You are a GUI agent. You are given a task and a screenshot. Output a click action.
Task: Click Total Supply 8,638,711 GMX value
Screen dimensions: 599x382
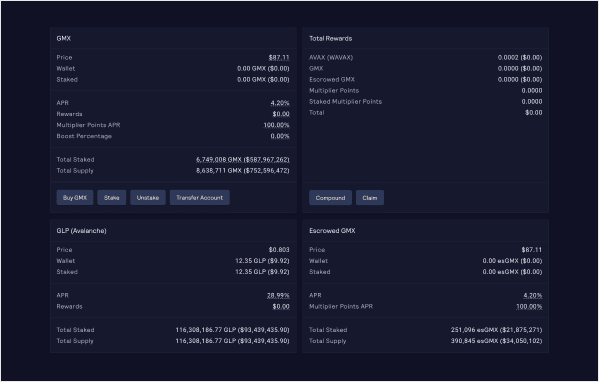coord(243,171)
